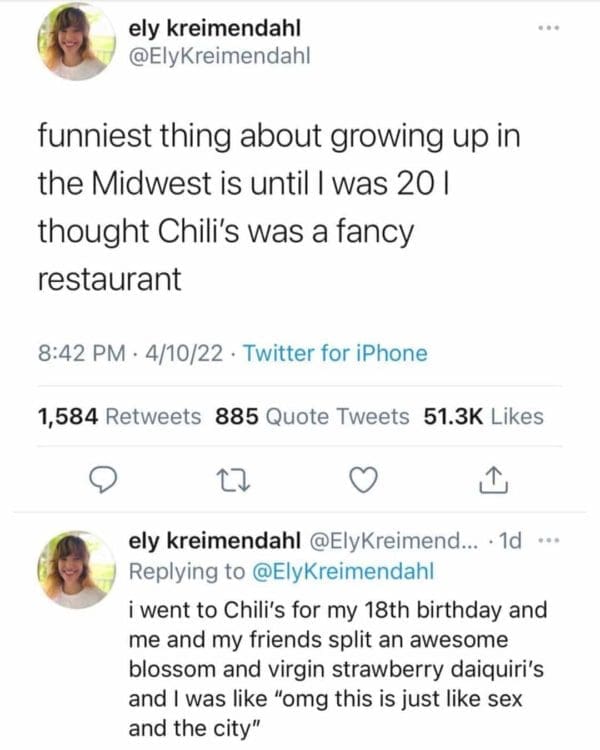This screenshot has width=600, height=750.
Task: View the 885 Quote Tweets list
Action: [x=312, y=416]
